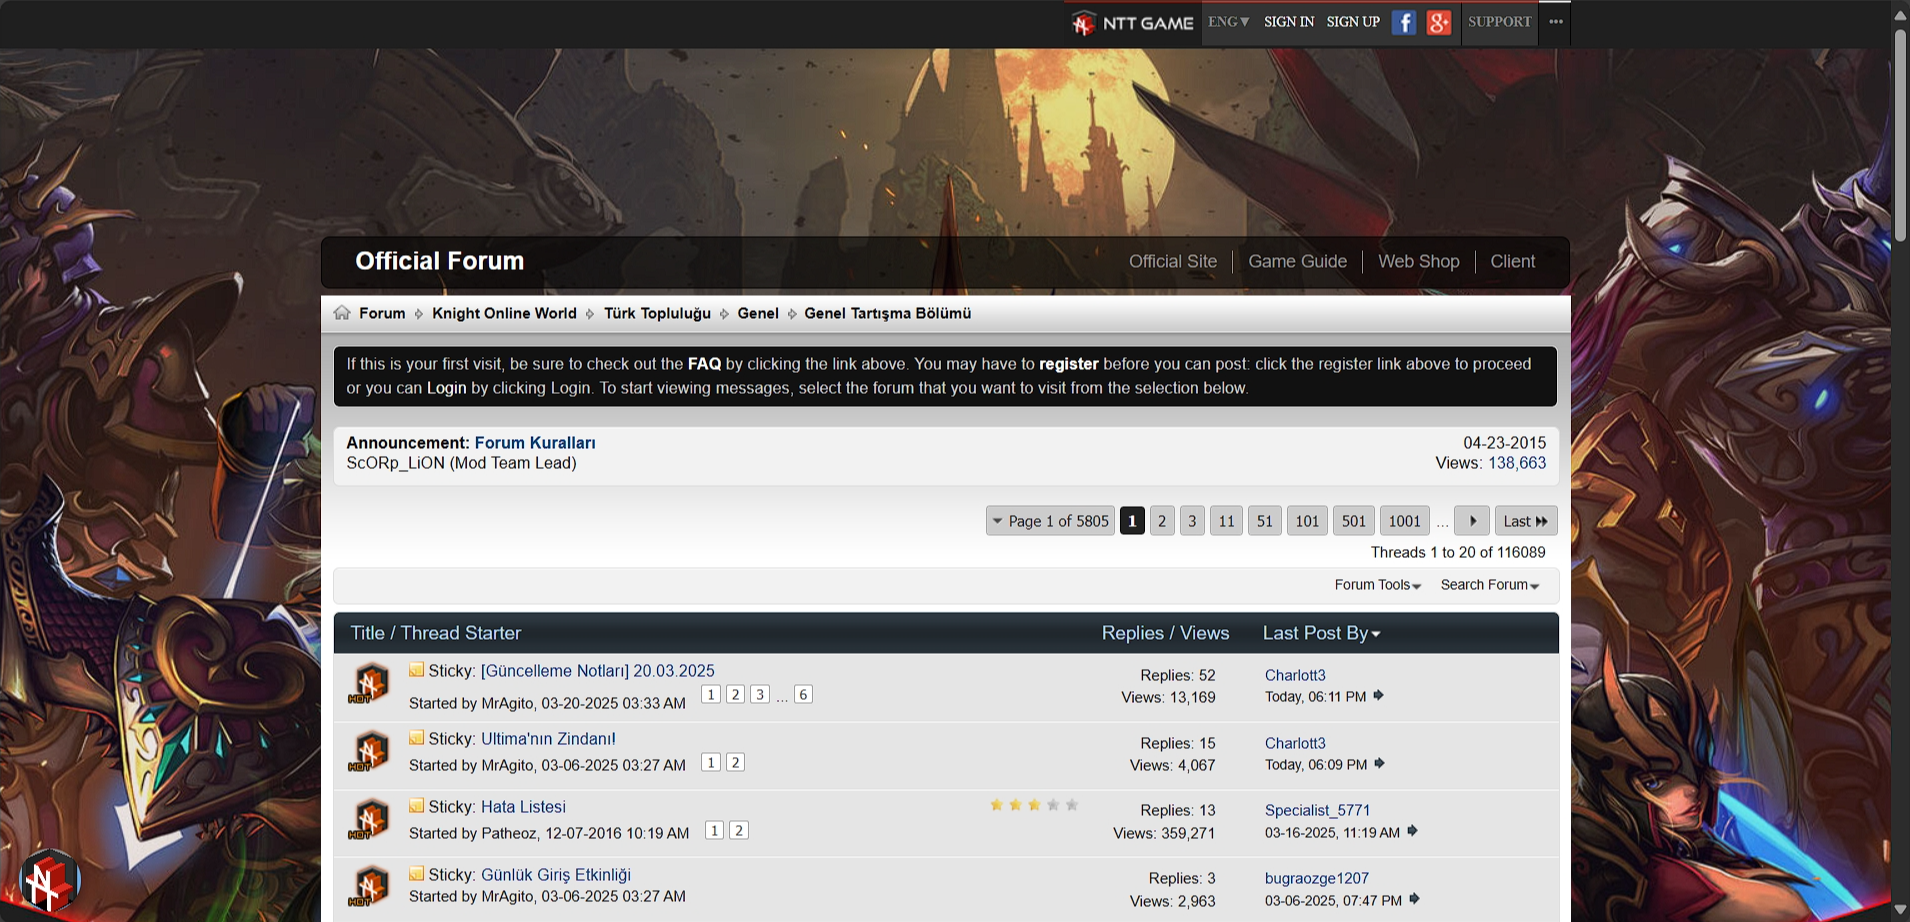This screenshot has width=1910, height=922.
Task: Go to last post arrow beside Today, 06:09 PM
Action: click(x=1379, y=764)
